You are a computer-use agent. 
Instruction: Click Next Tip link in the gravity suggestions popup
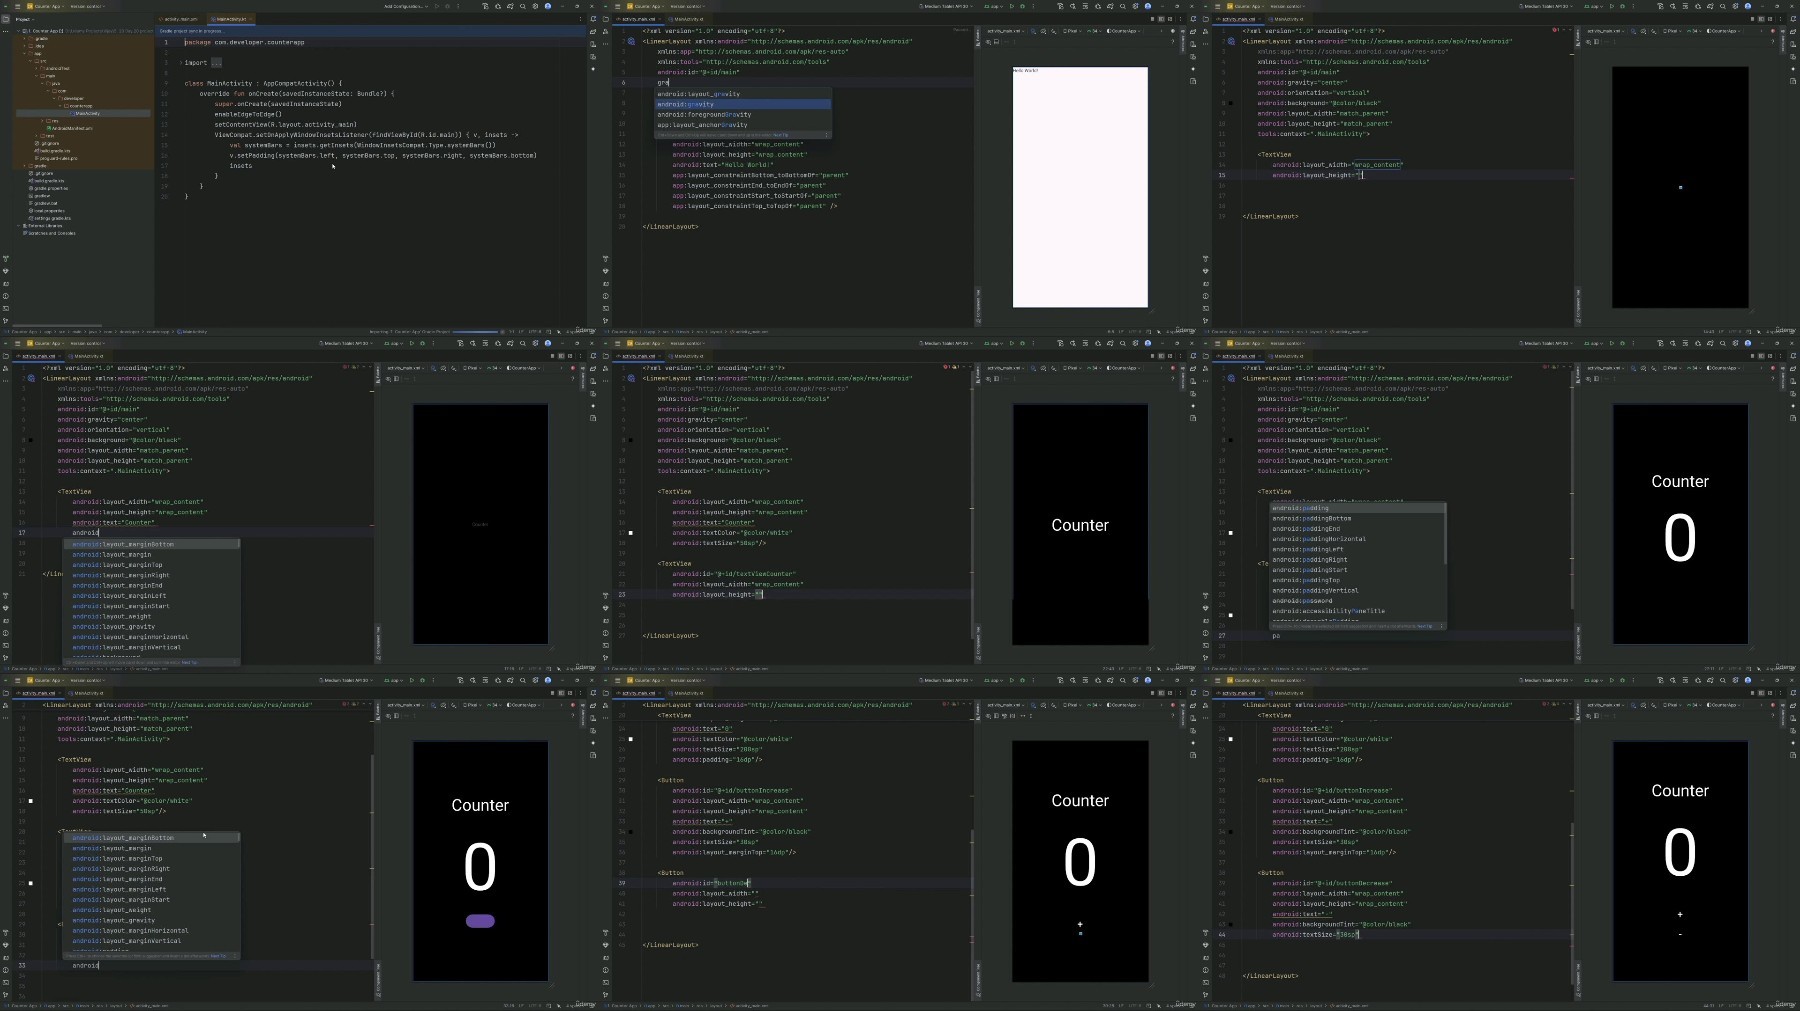(781, 135)
